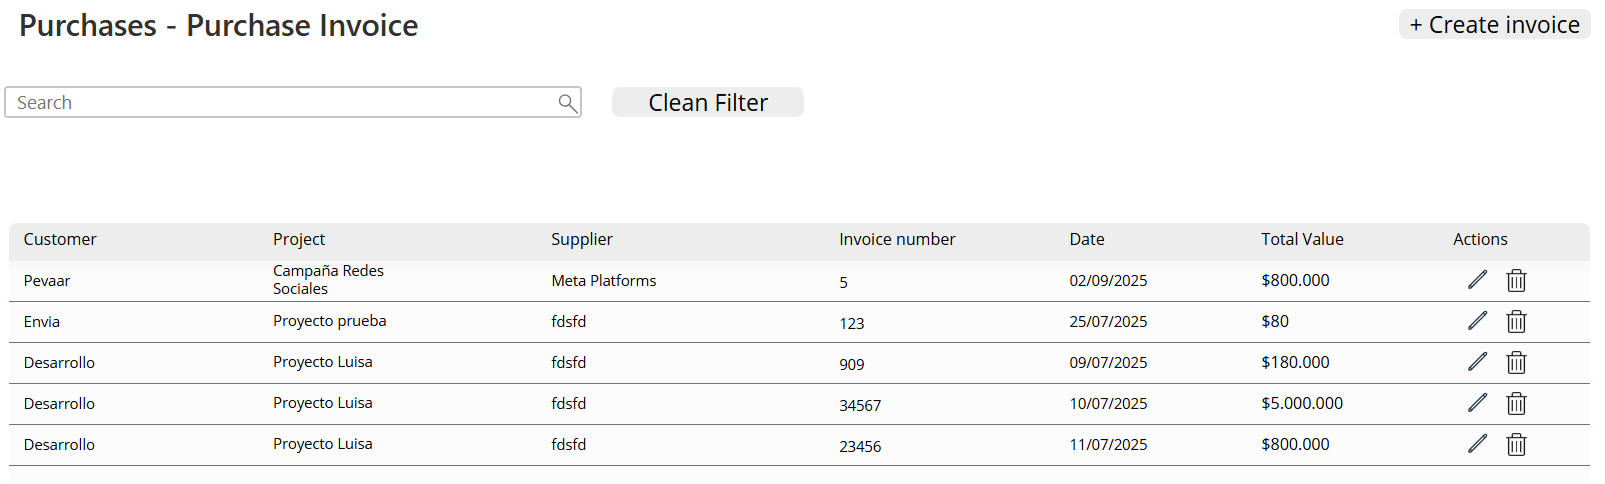
Task: Edit invoice number 34567
Action: pyautogui.click(x=1477, y=403)
